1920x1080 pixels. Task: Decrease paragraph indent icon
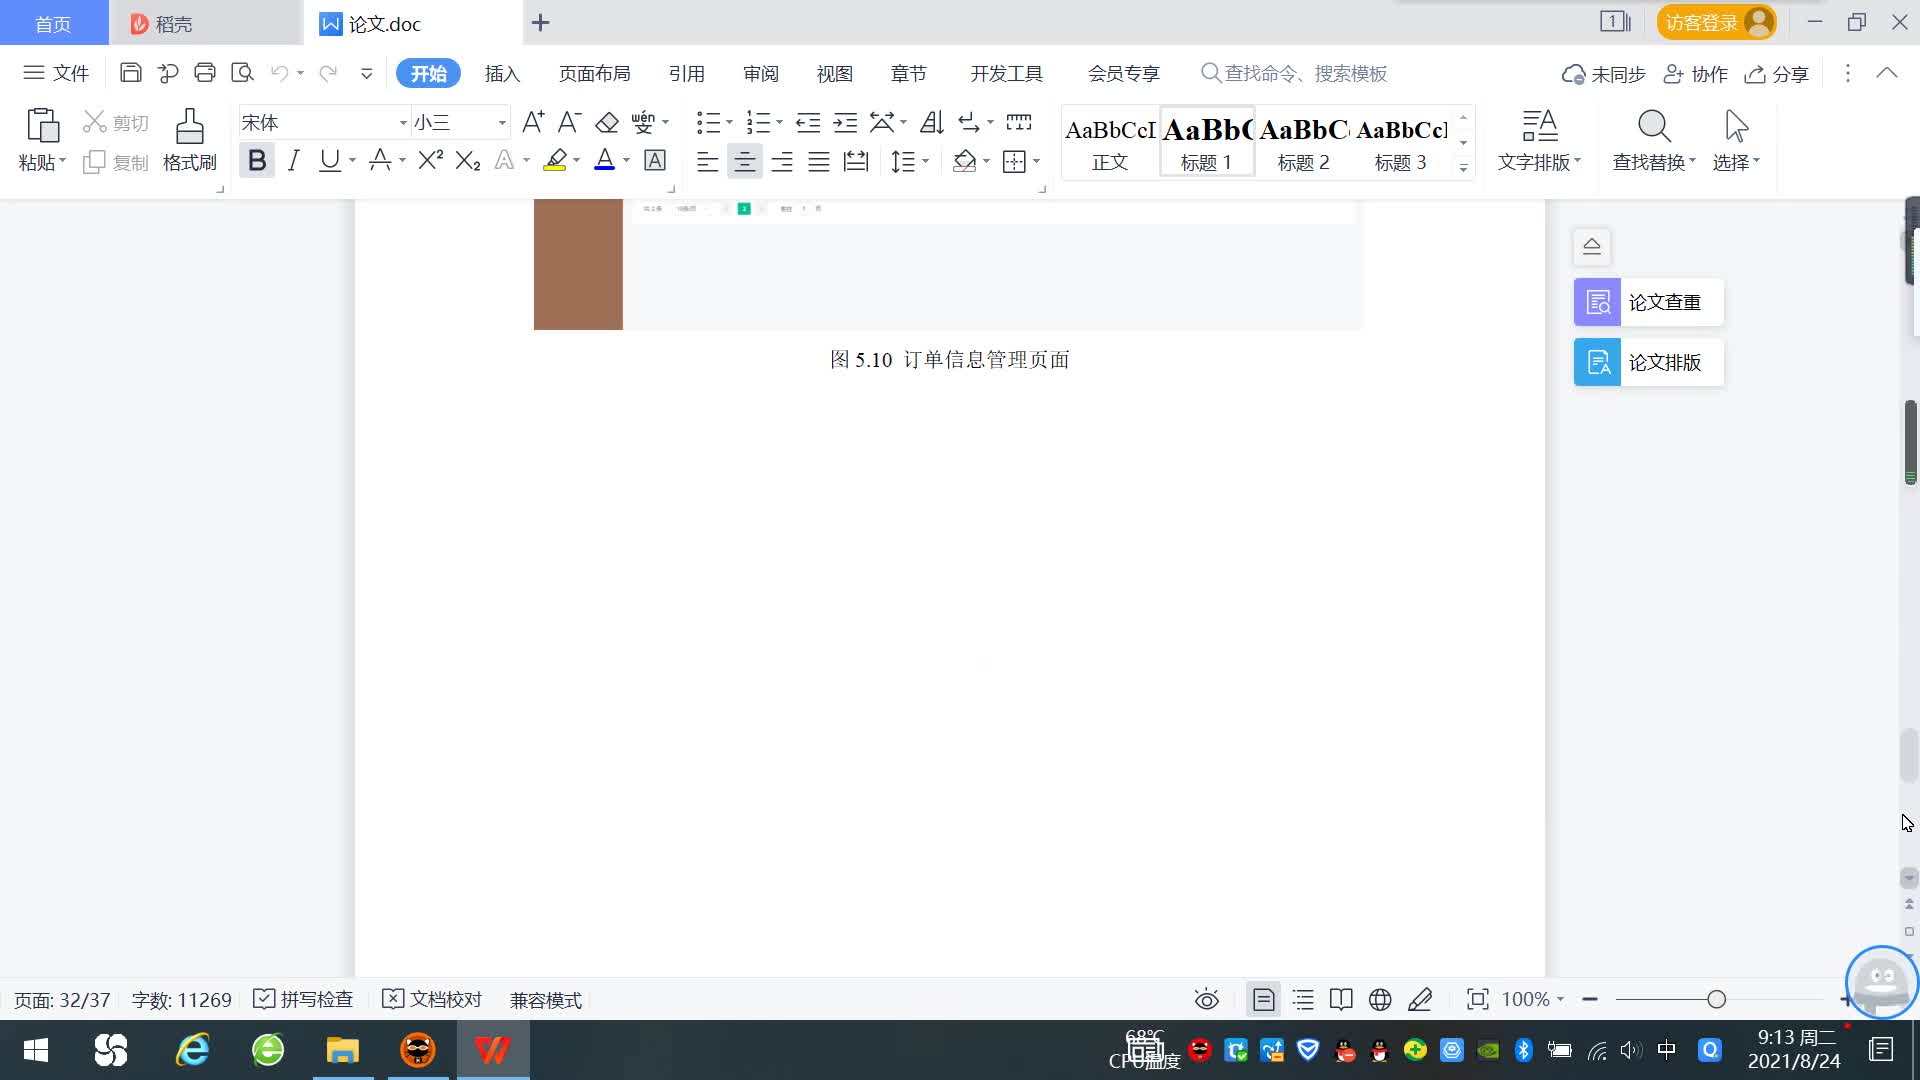808,122
